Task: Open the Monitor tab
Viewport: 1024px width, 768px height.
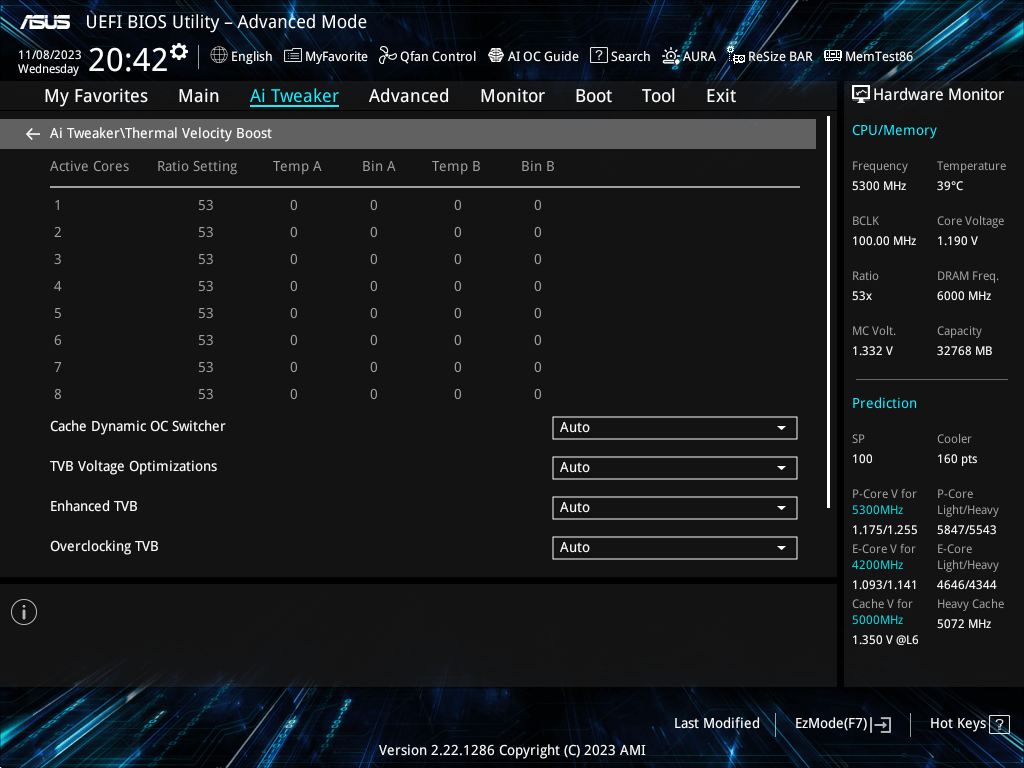Action: click(513, 96)
